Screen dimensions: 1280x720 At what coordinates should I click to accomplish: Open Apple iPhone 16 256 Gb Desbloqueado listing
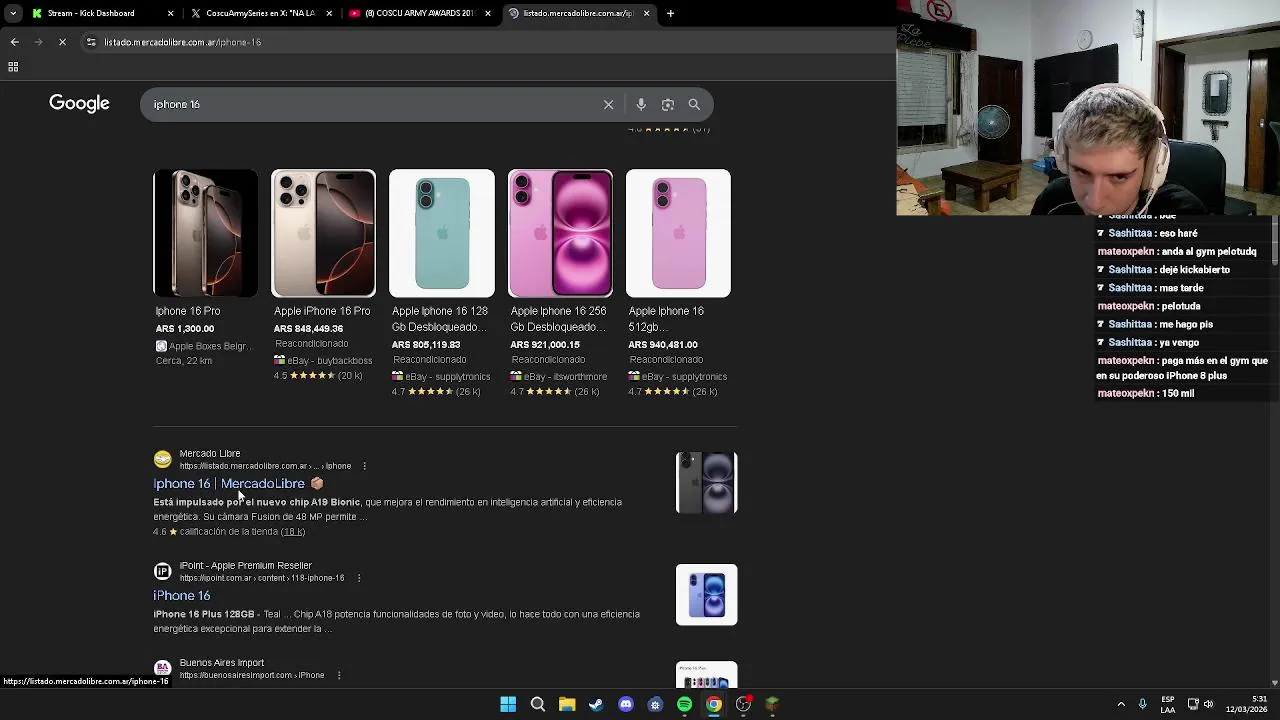(558, 318)
